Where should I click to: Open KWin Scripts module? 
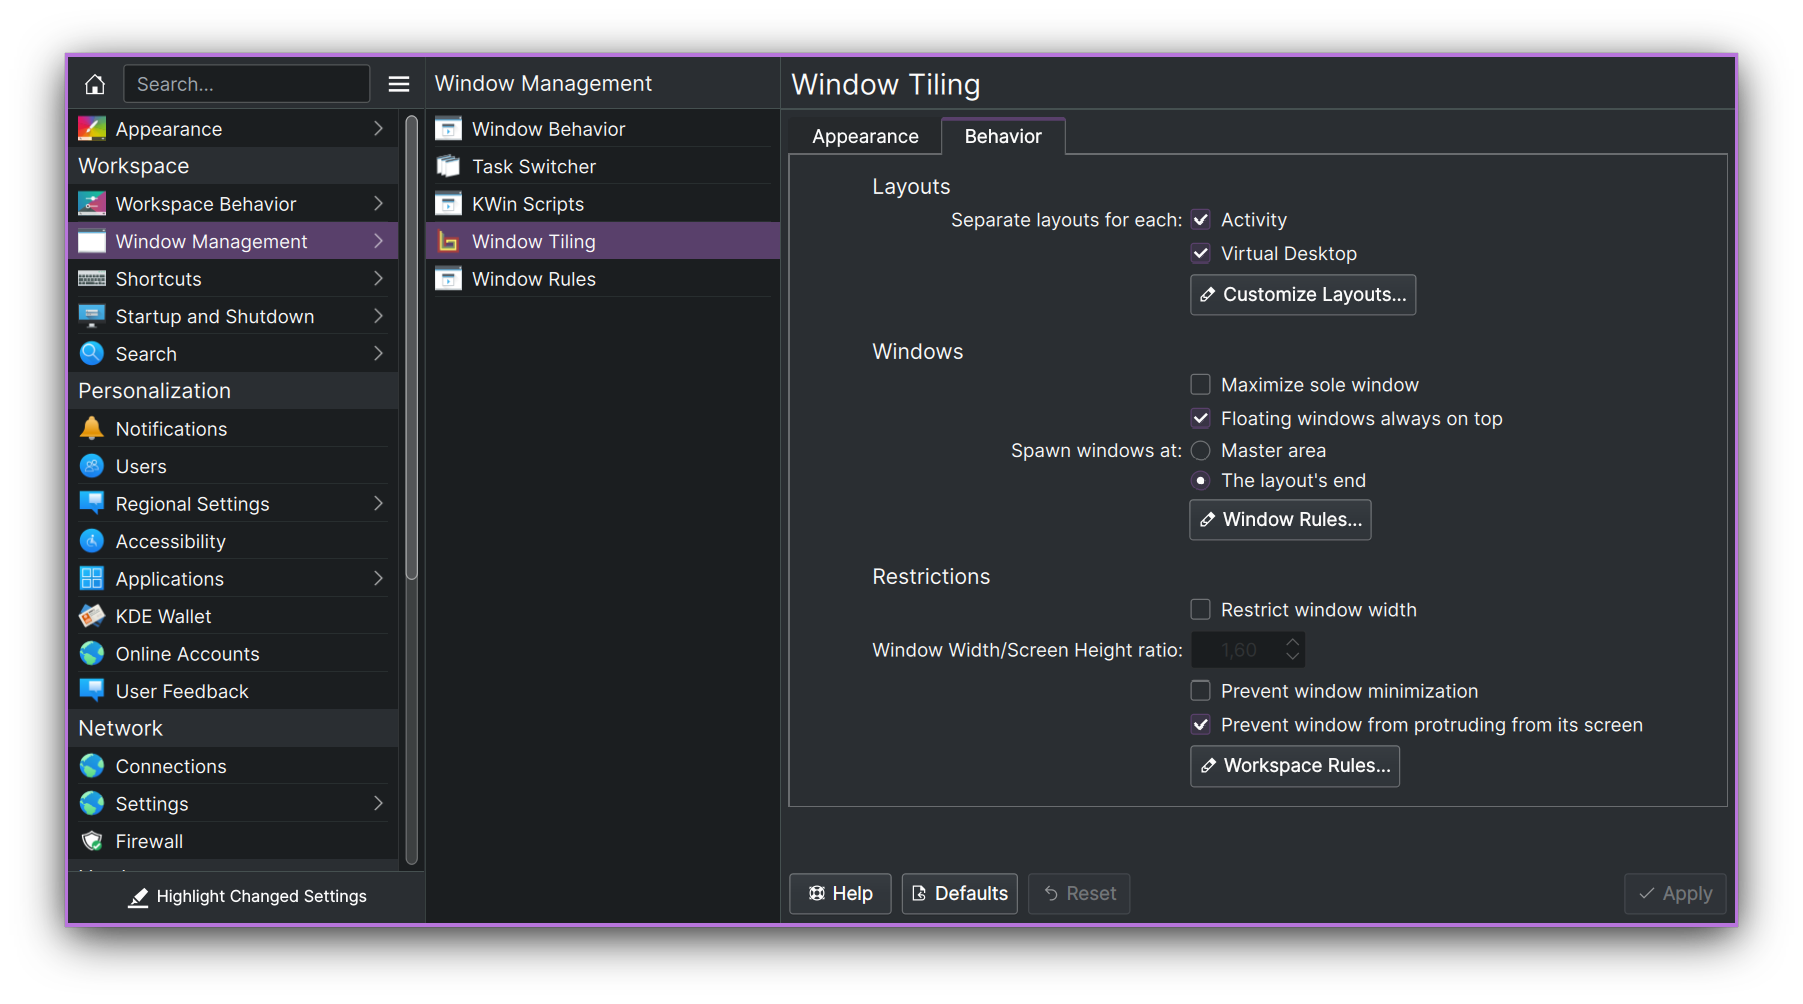[x=603, y=204]
